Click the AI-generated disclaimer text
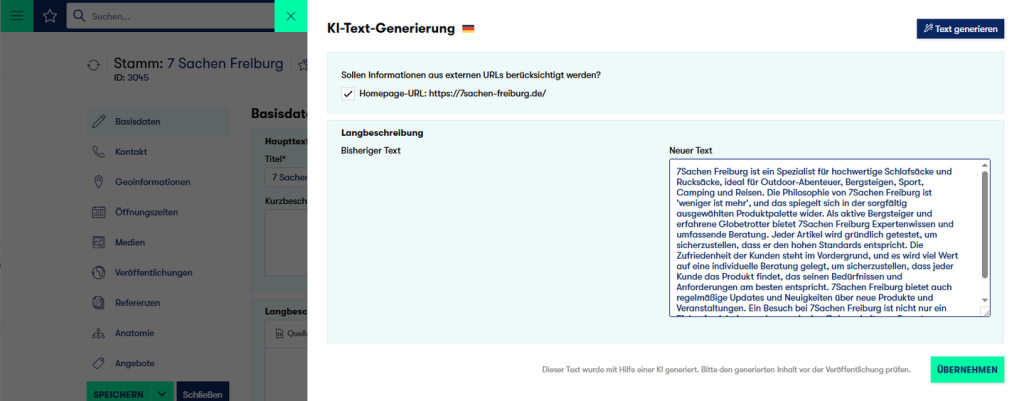 [726, 370]
